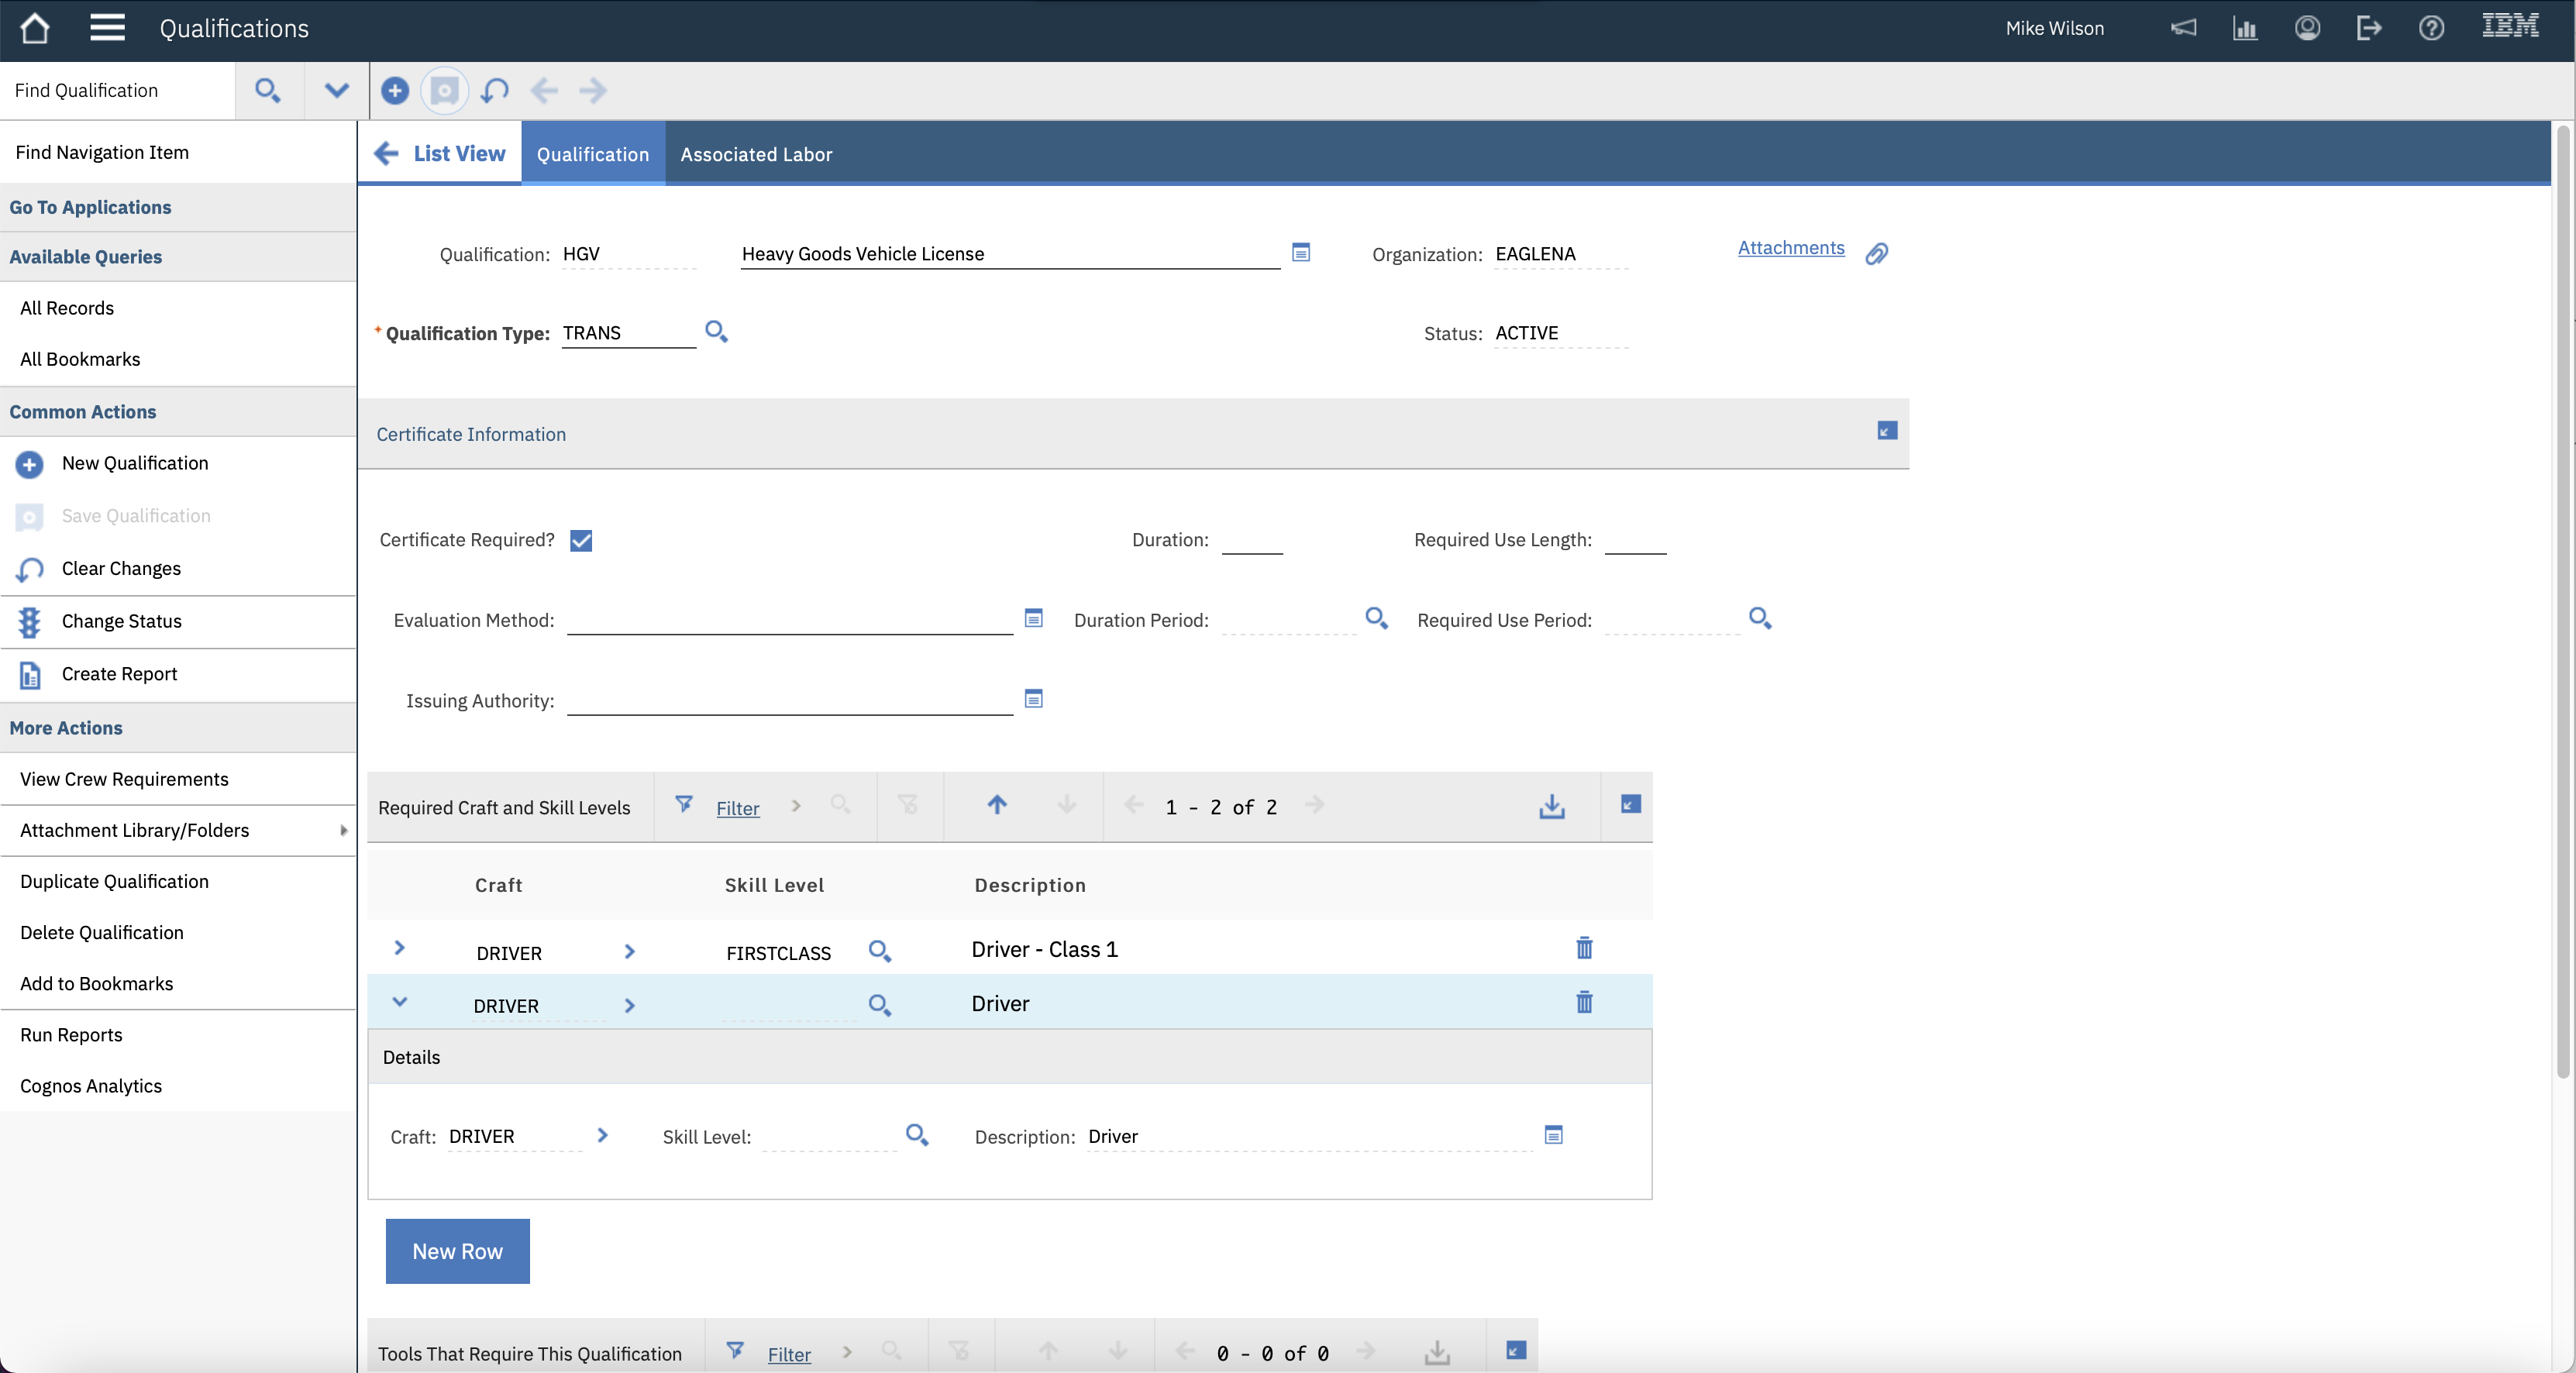Click Qualification Type lookup magnifier
2576x1373 pixels.
(716, 331)
